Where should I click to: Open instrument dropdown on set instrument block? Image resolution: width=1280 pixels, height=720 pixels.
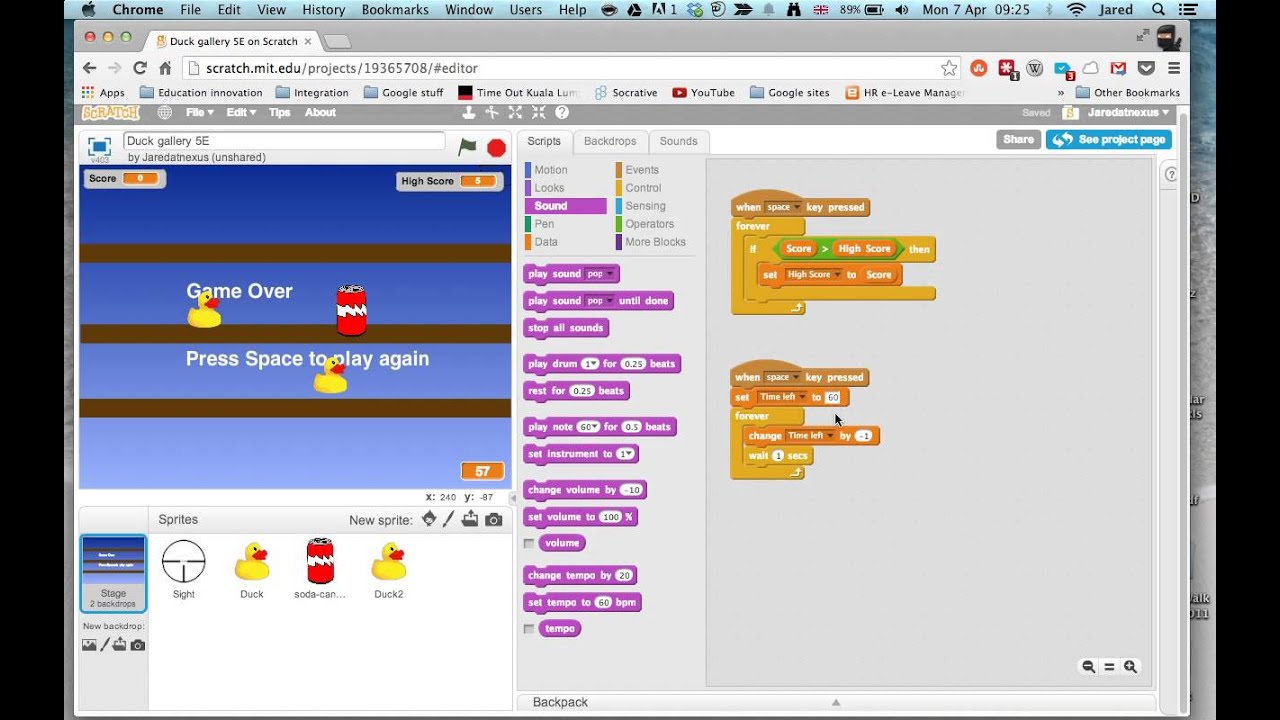[x=624, y=454]
